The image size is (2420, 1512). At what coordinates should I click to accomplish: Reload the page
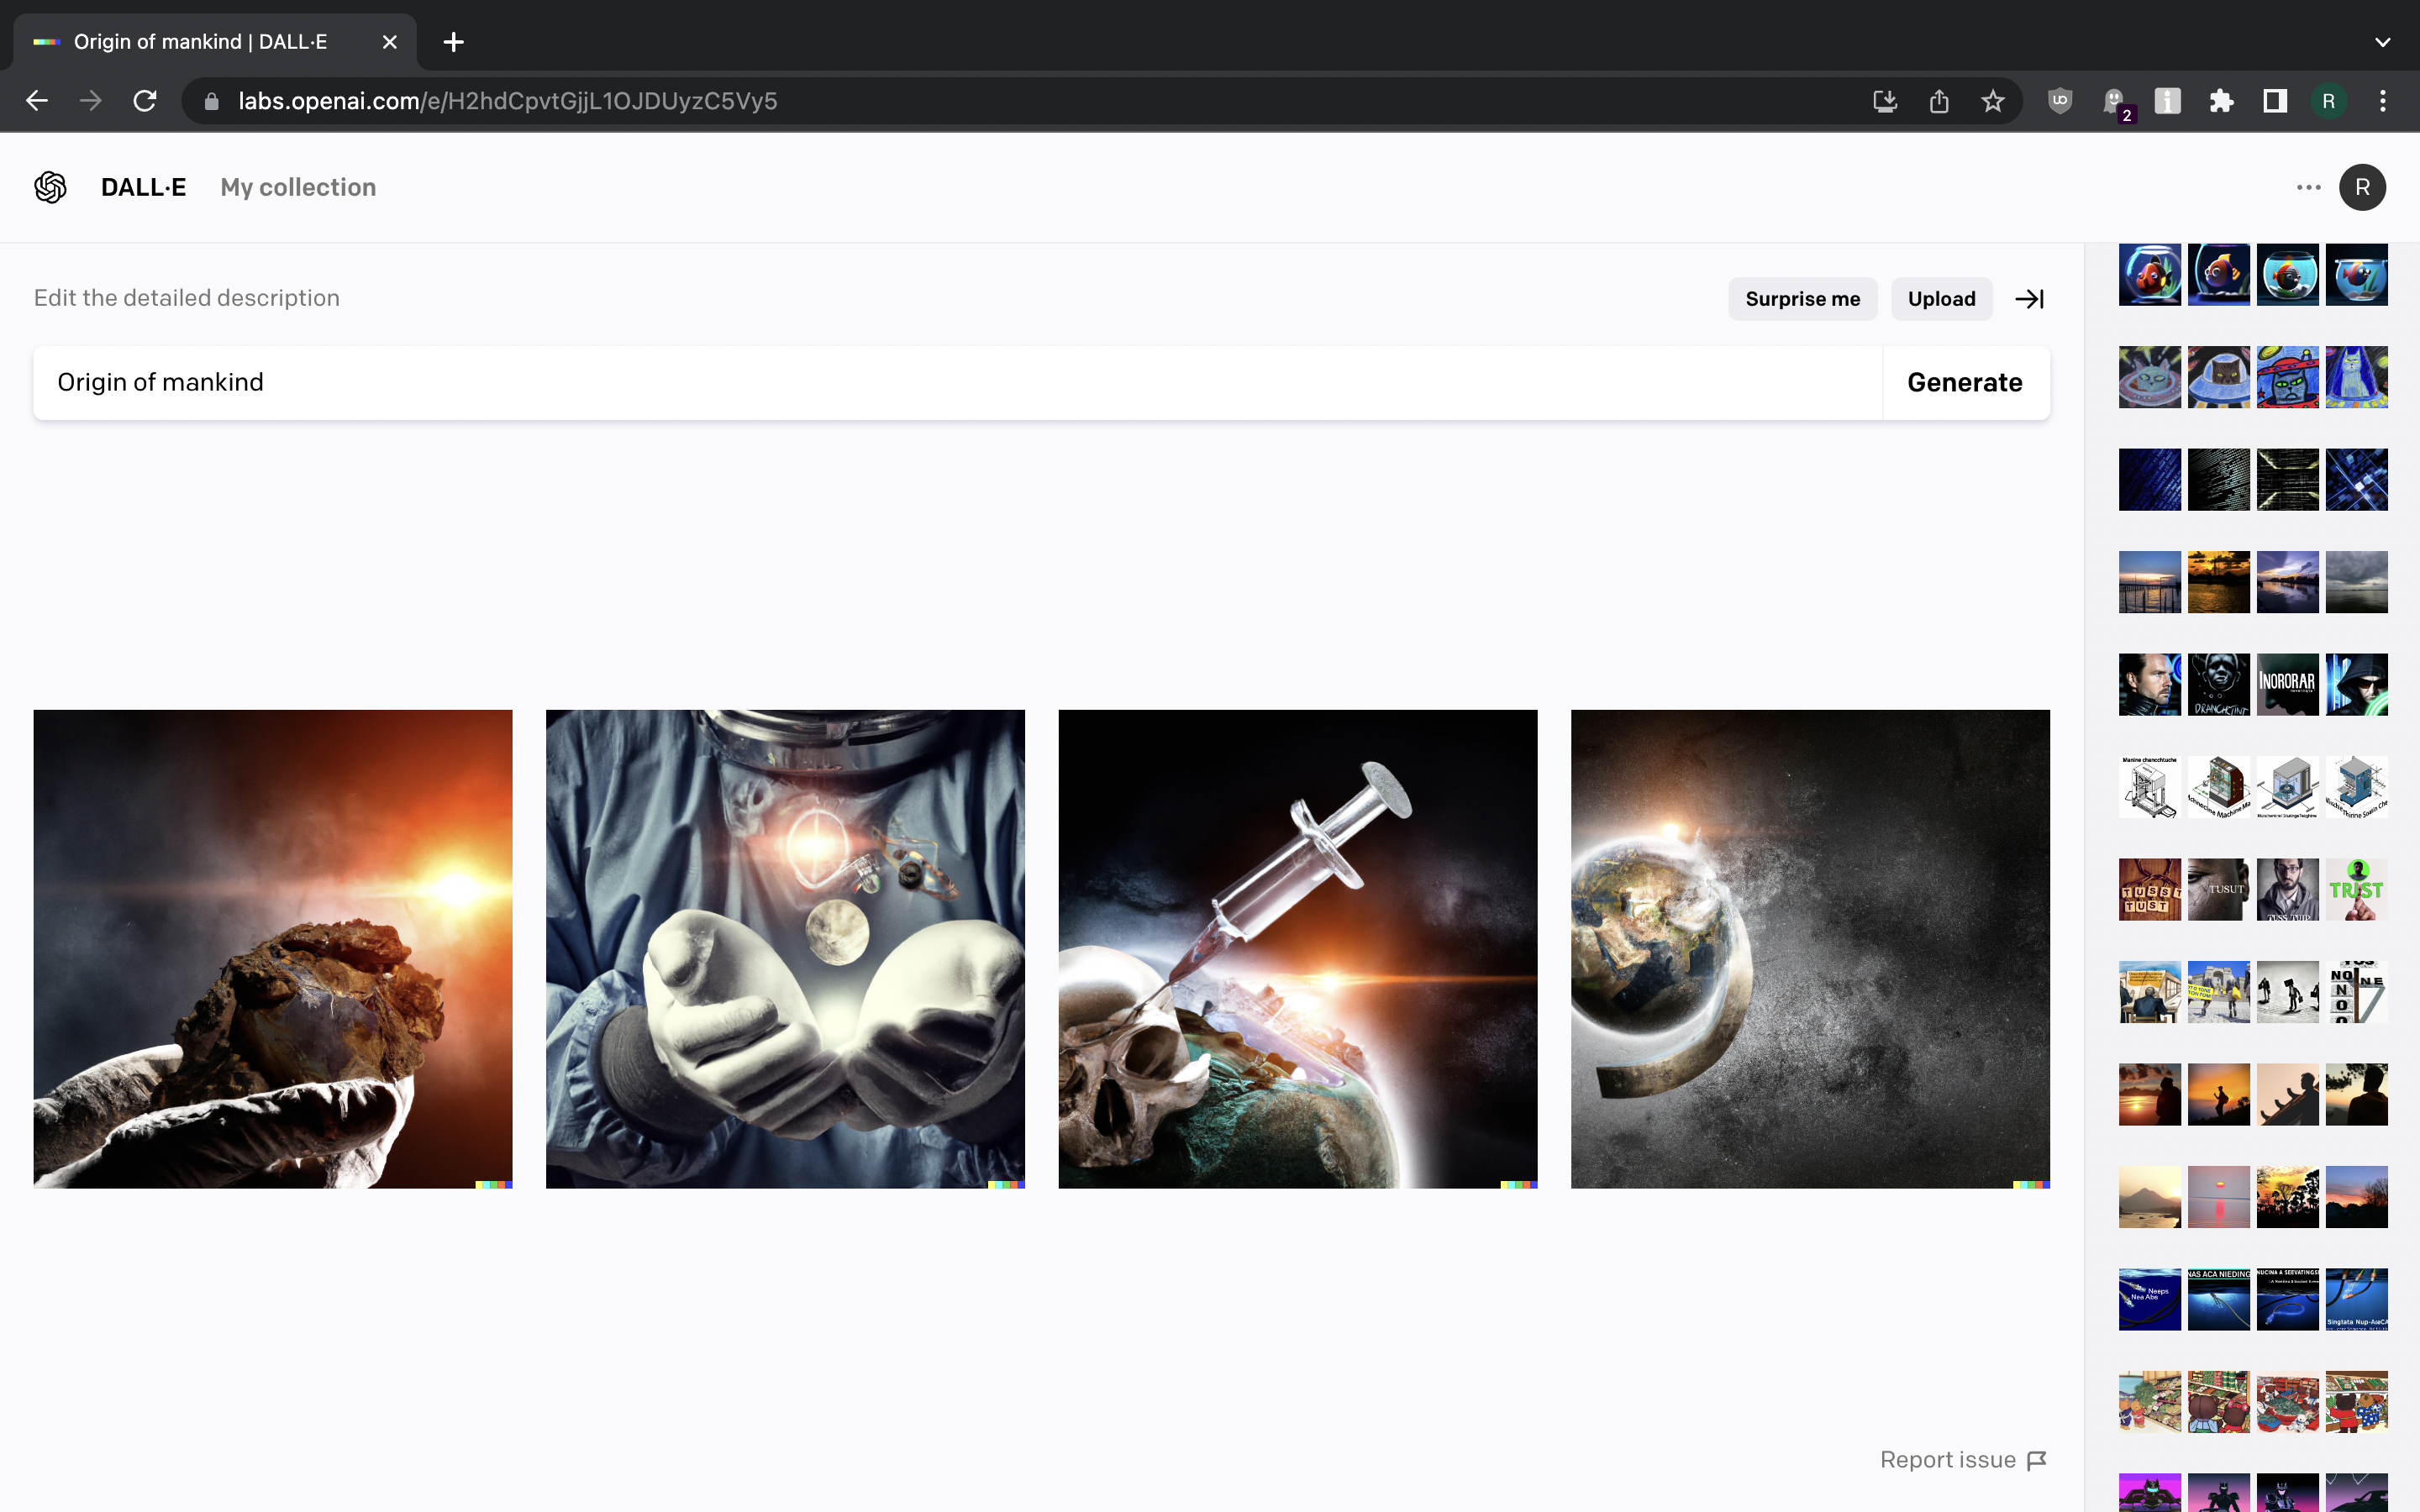pos(145,101)
